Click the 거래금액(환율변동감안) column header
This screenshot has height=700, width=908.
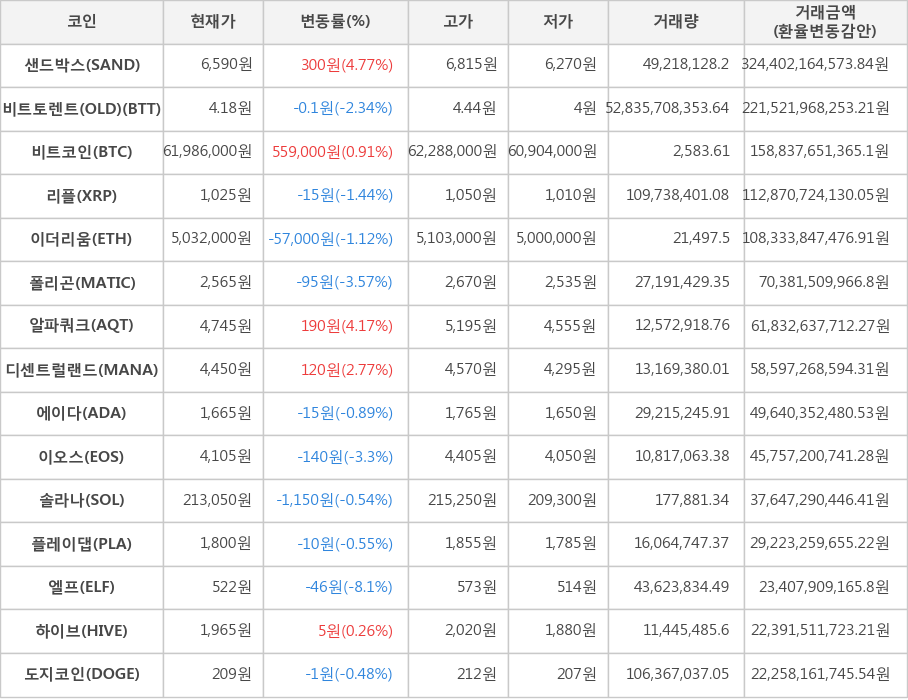[826, 21]
